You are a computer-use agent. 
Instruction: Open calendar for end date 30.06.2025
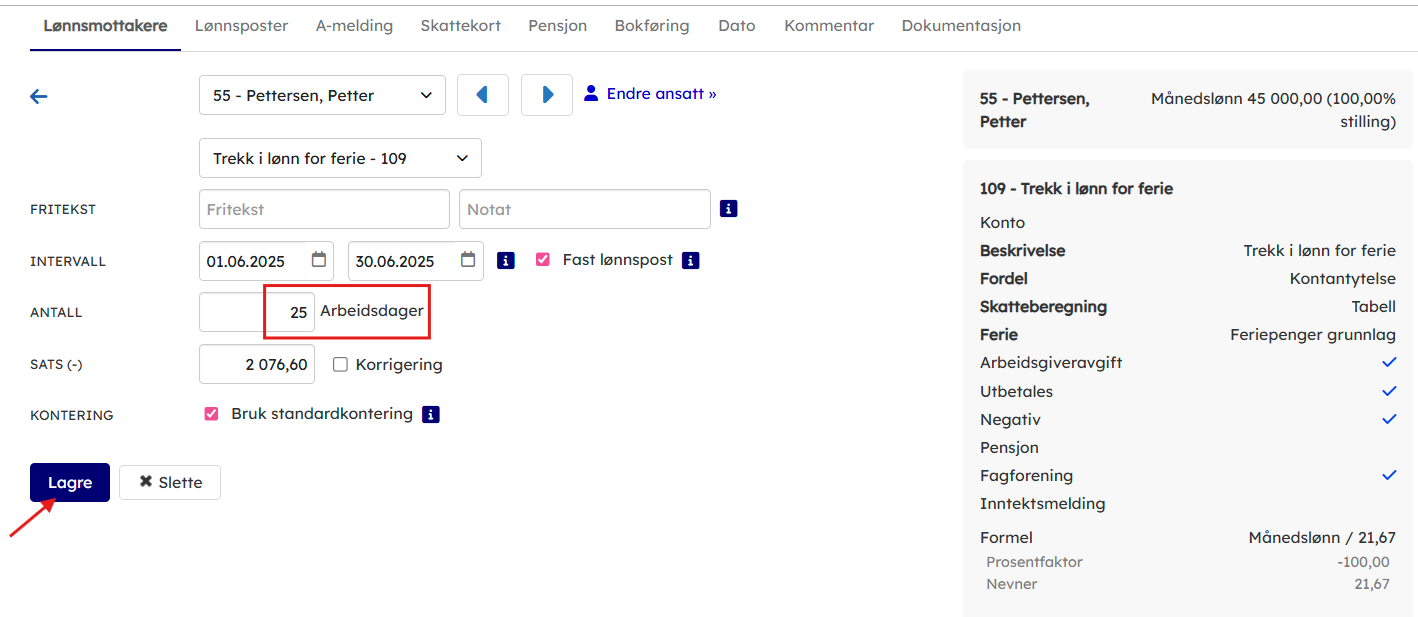(x=468, y=260)
